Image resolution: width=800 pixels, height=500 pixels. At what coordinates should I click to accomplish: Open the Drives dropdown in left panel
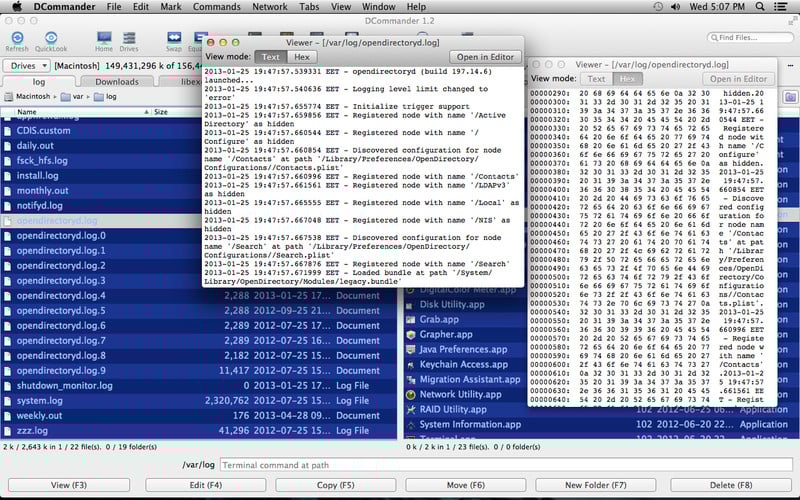click(27, 66)
